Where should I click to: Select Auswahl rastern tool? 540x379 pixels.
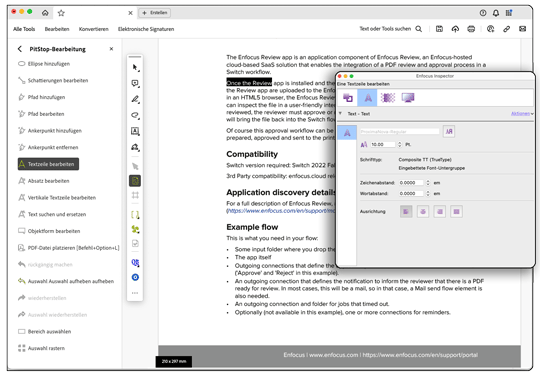point(41,348)
